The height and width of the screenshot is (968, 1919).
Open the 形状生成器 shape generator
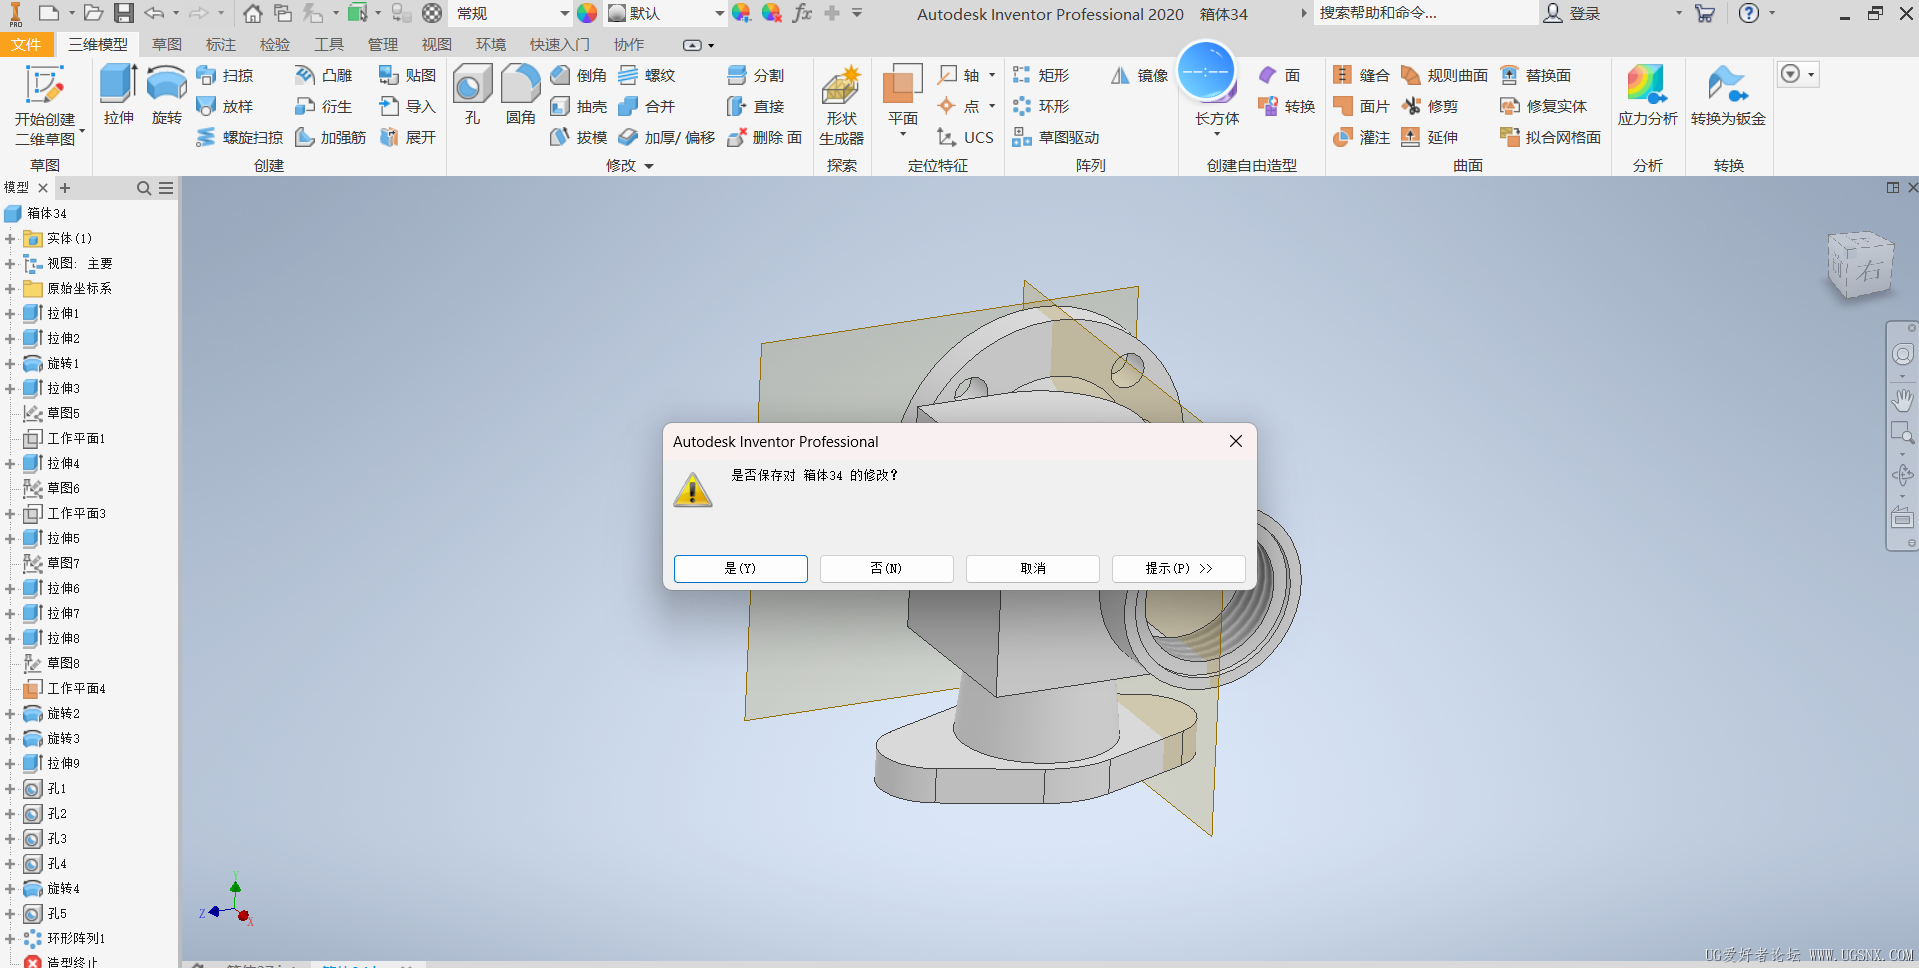tap(841, 105)
